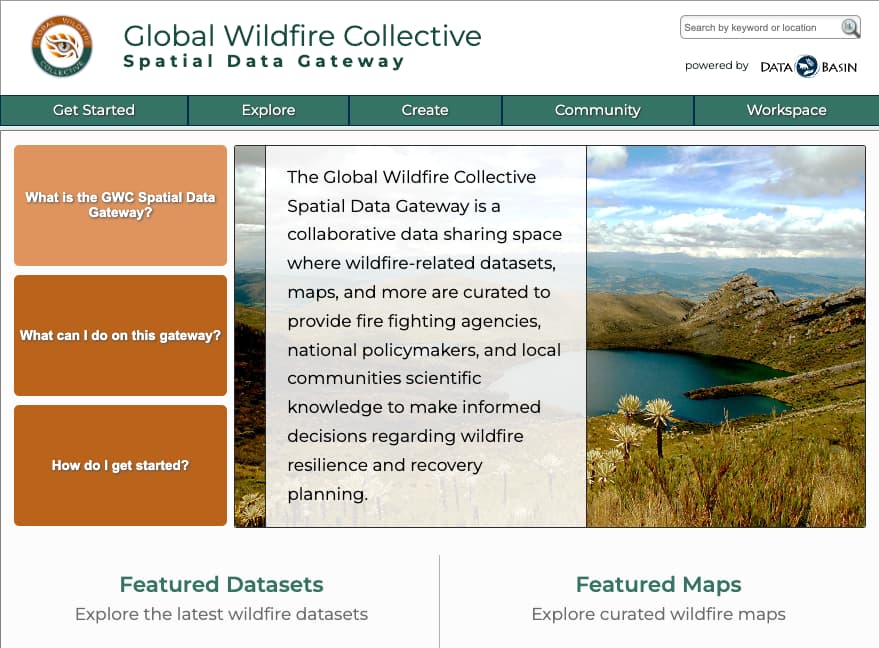Viewport: 879px width, 648px height.
Task: Click the magnifying glass search icon
Action: 850,28
